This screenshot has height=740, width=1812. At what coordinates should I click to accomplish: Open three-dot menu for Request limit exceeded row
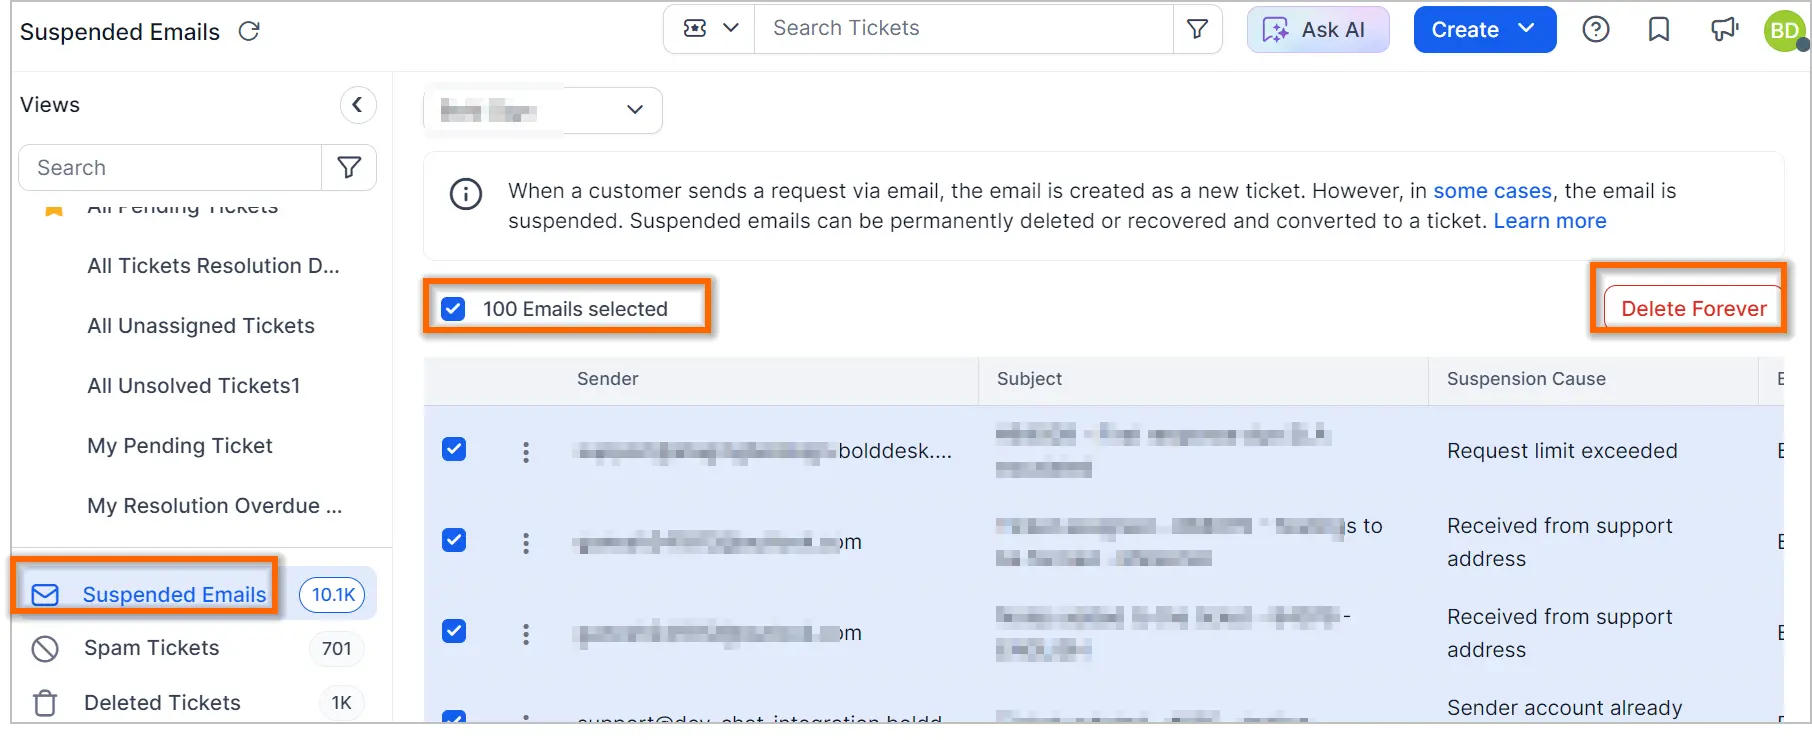pyautogui.click(x=526, y=452)
